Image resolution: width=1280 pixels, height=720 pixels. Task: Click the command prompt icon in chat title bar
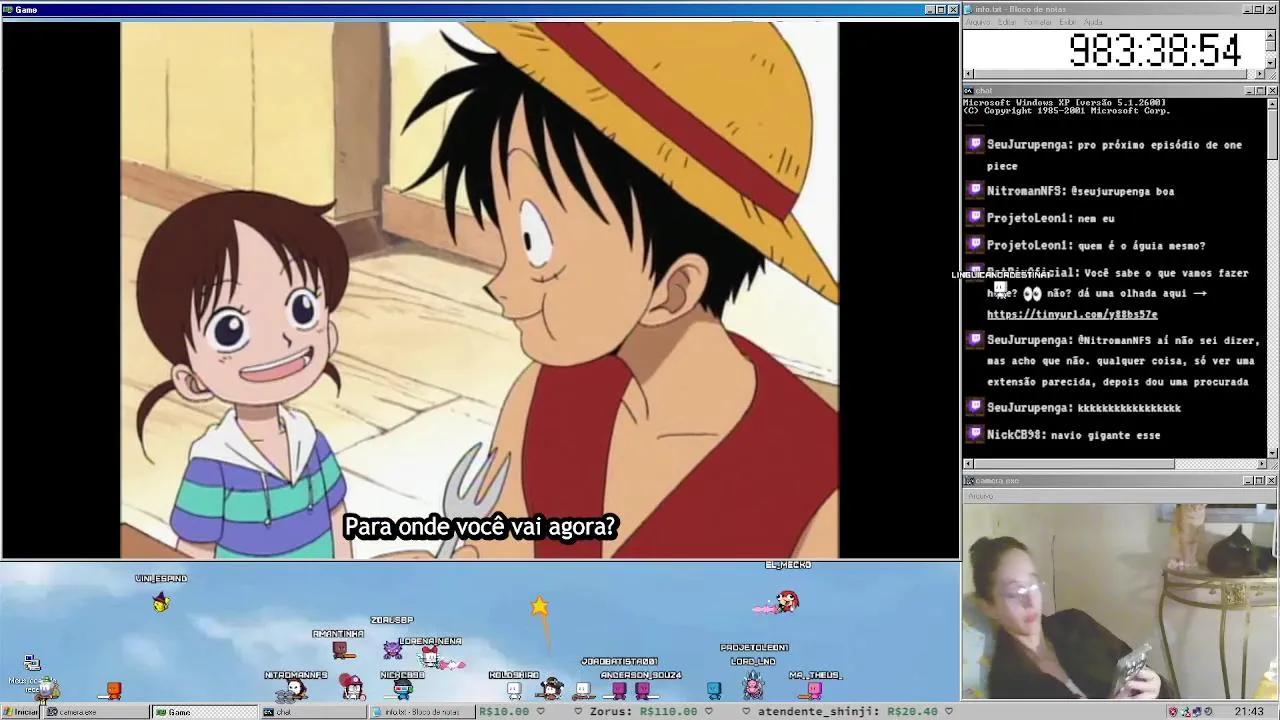tap(969, 90)
